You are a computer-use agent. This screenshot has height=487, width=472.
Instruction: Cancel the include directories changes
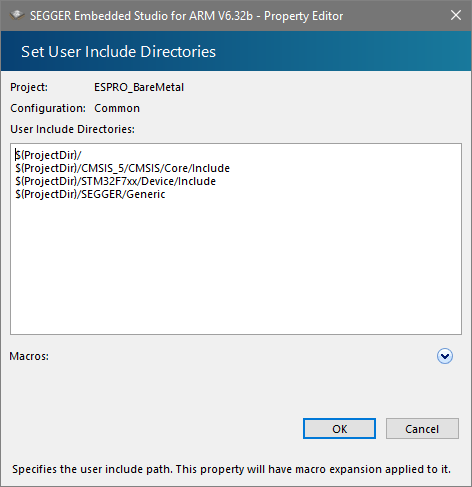(422, 429)
